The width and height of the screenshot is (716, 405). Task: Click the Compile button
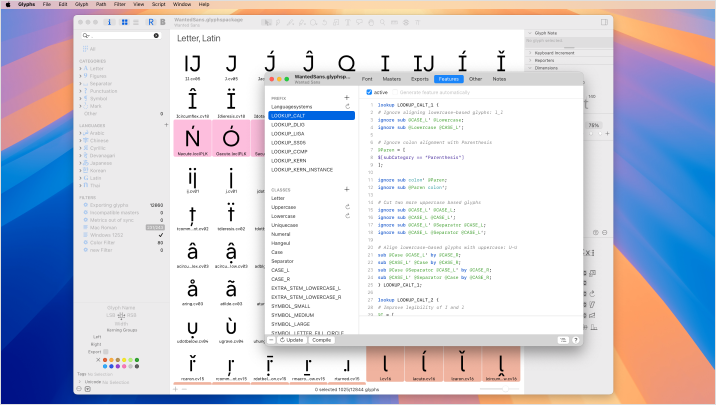pyautogui.click(x=321, y=340)
